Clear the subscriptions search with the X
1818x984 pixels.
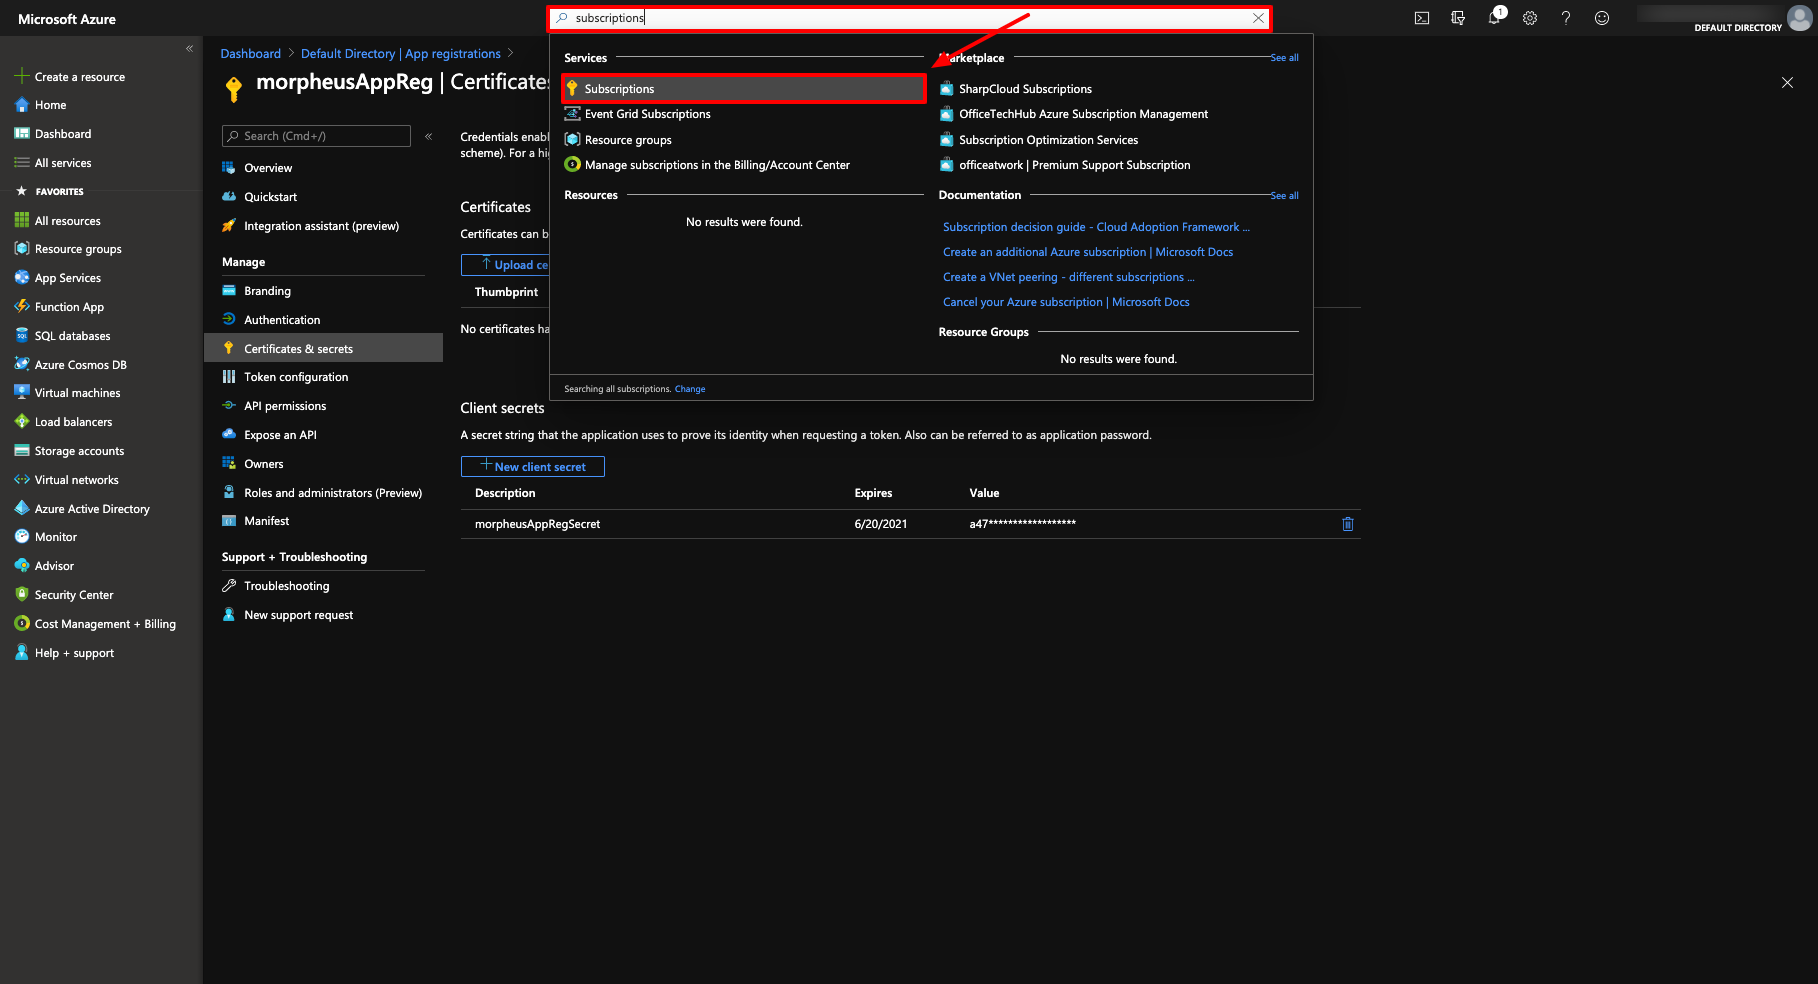point(1259,17)
